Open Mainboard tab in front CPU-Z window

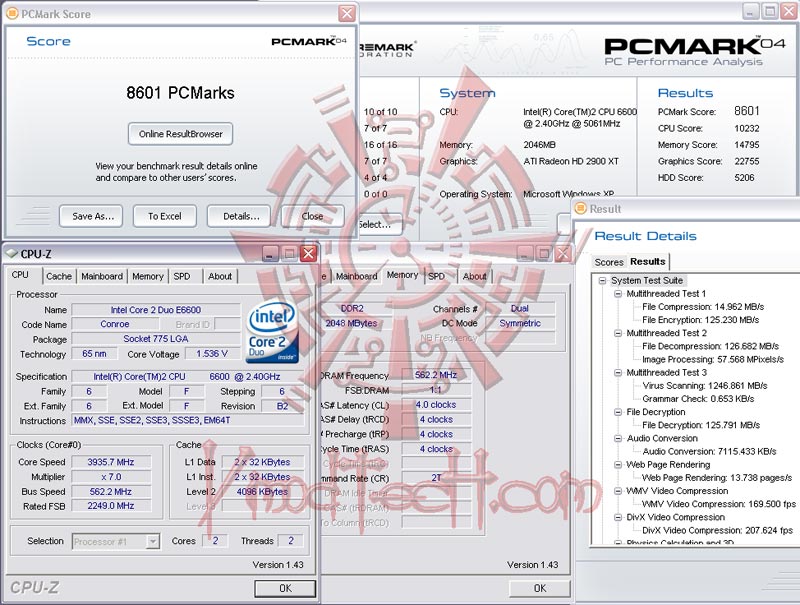click(102, 276)
